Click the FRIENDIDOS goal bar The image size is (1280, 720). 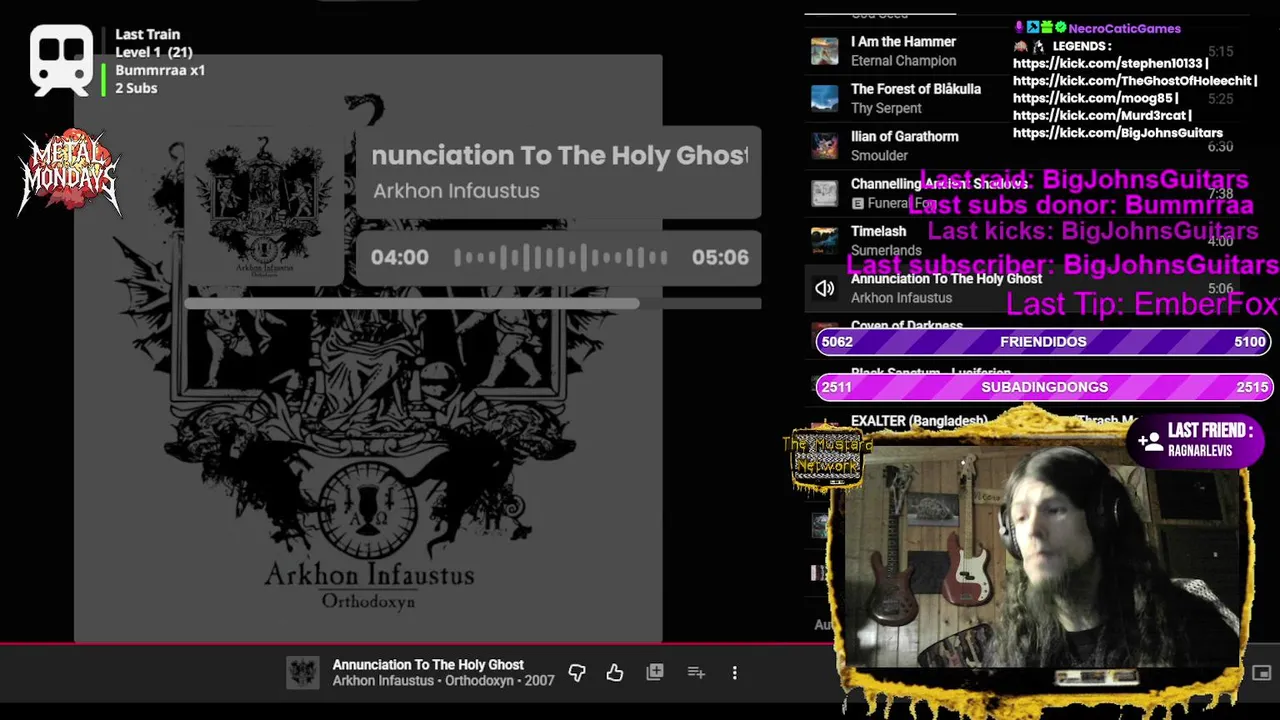[x=1044, y=342]
